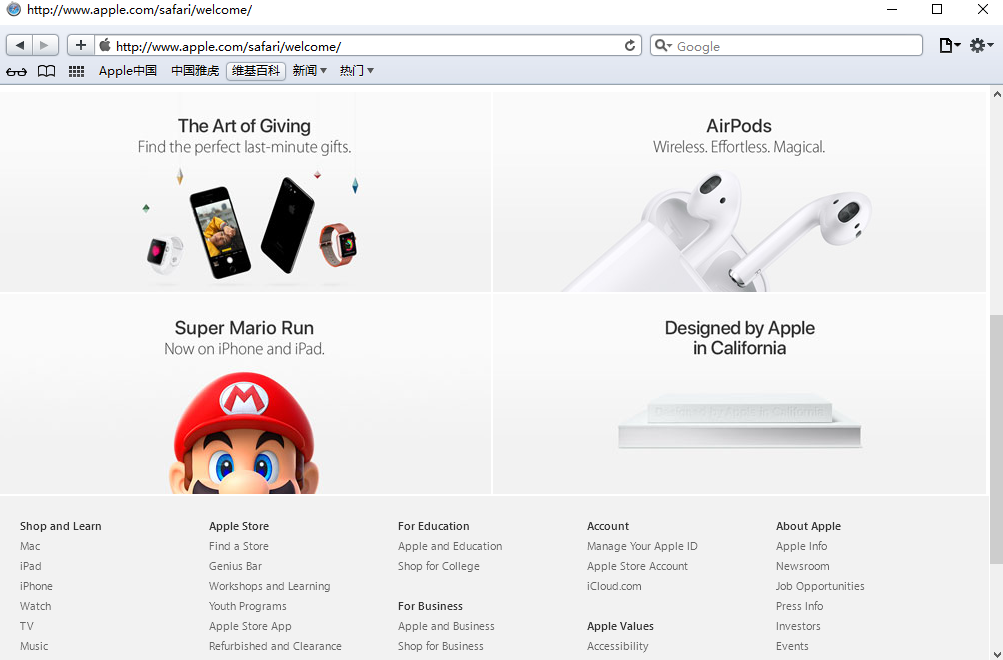This screenshot has width=1003, height=660.
Task: Open The Art of Giving promo tile
Action: tap(245, 192)
